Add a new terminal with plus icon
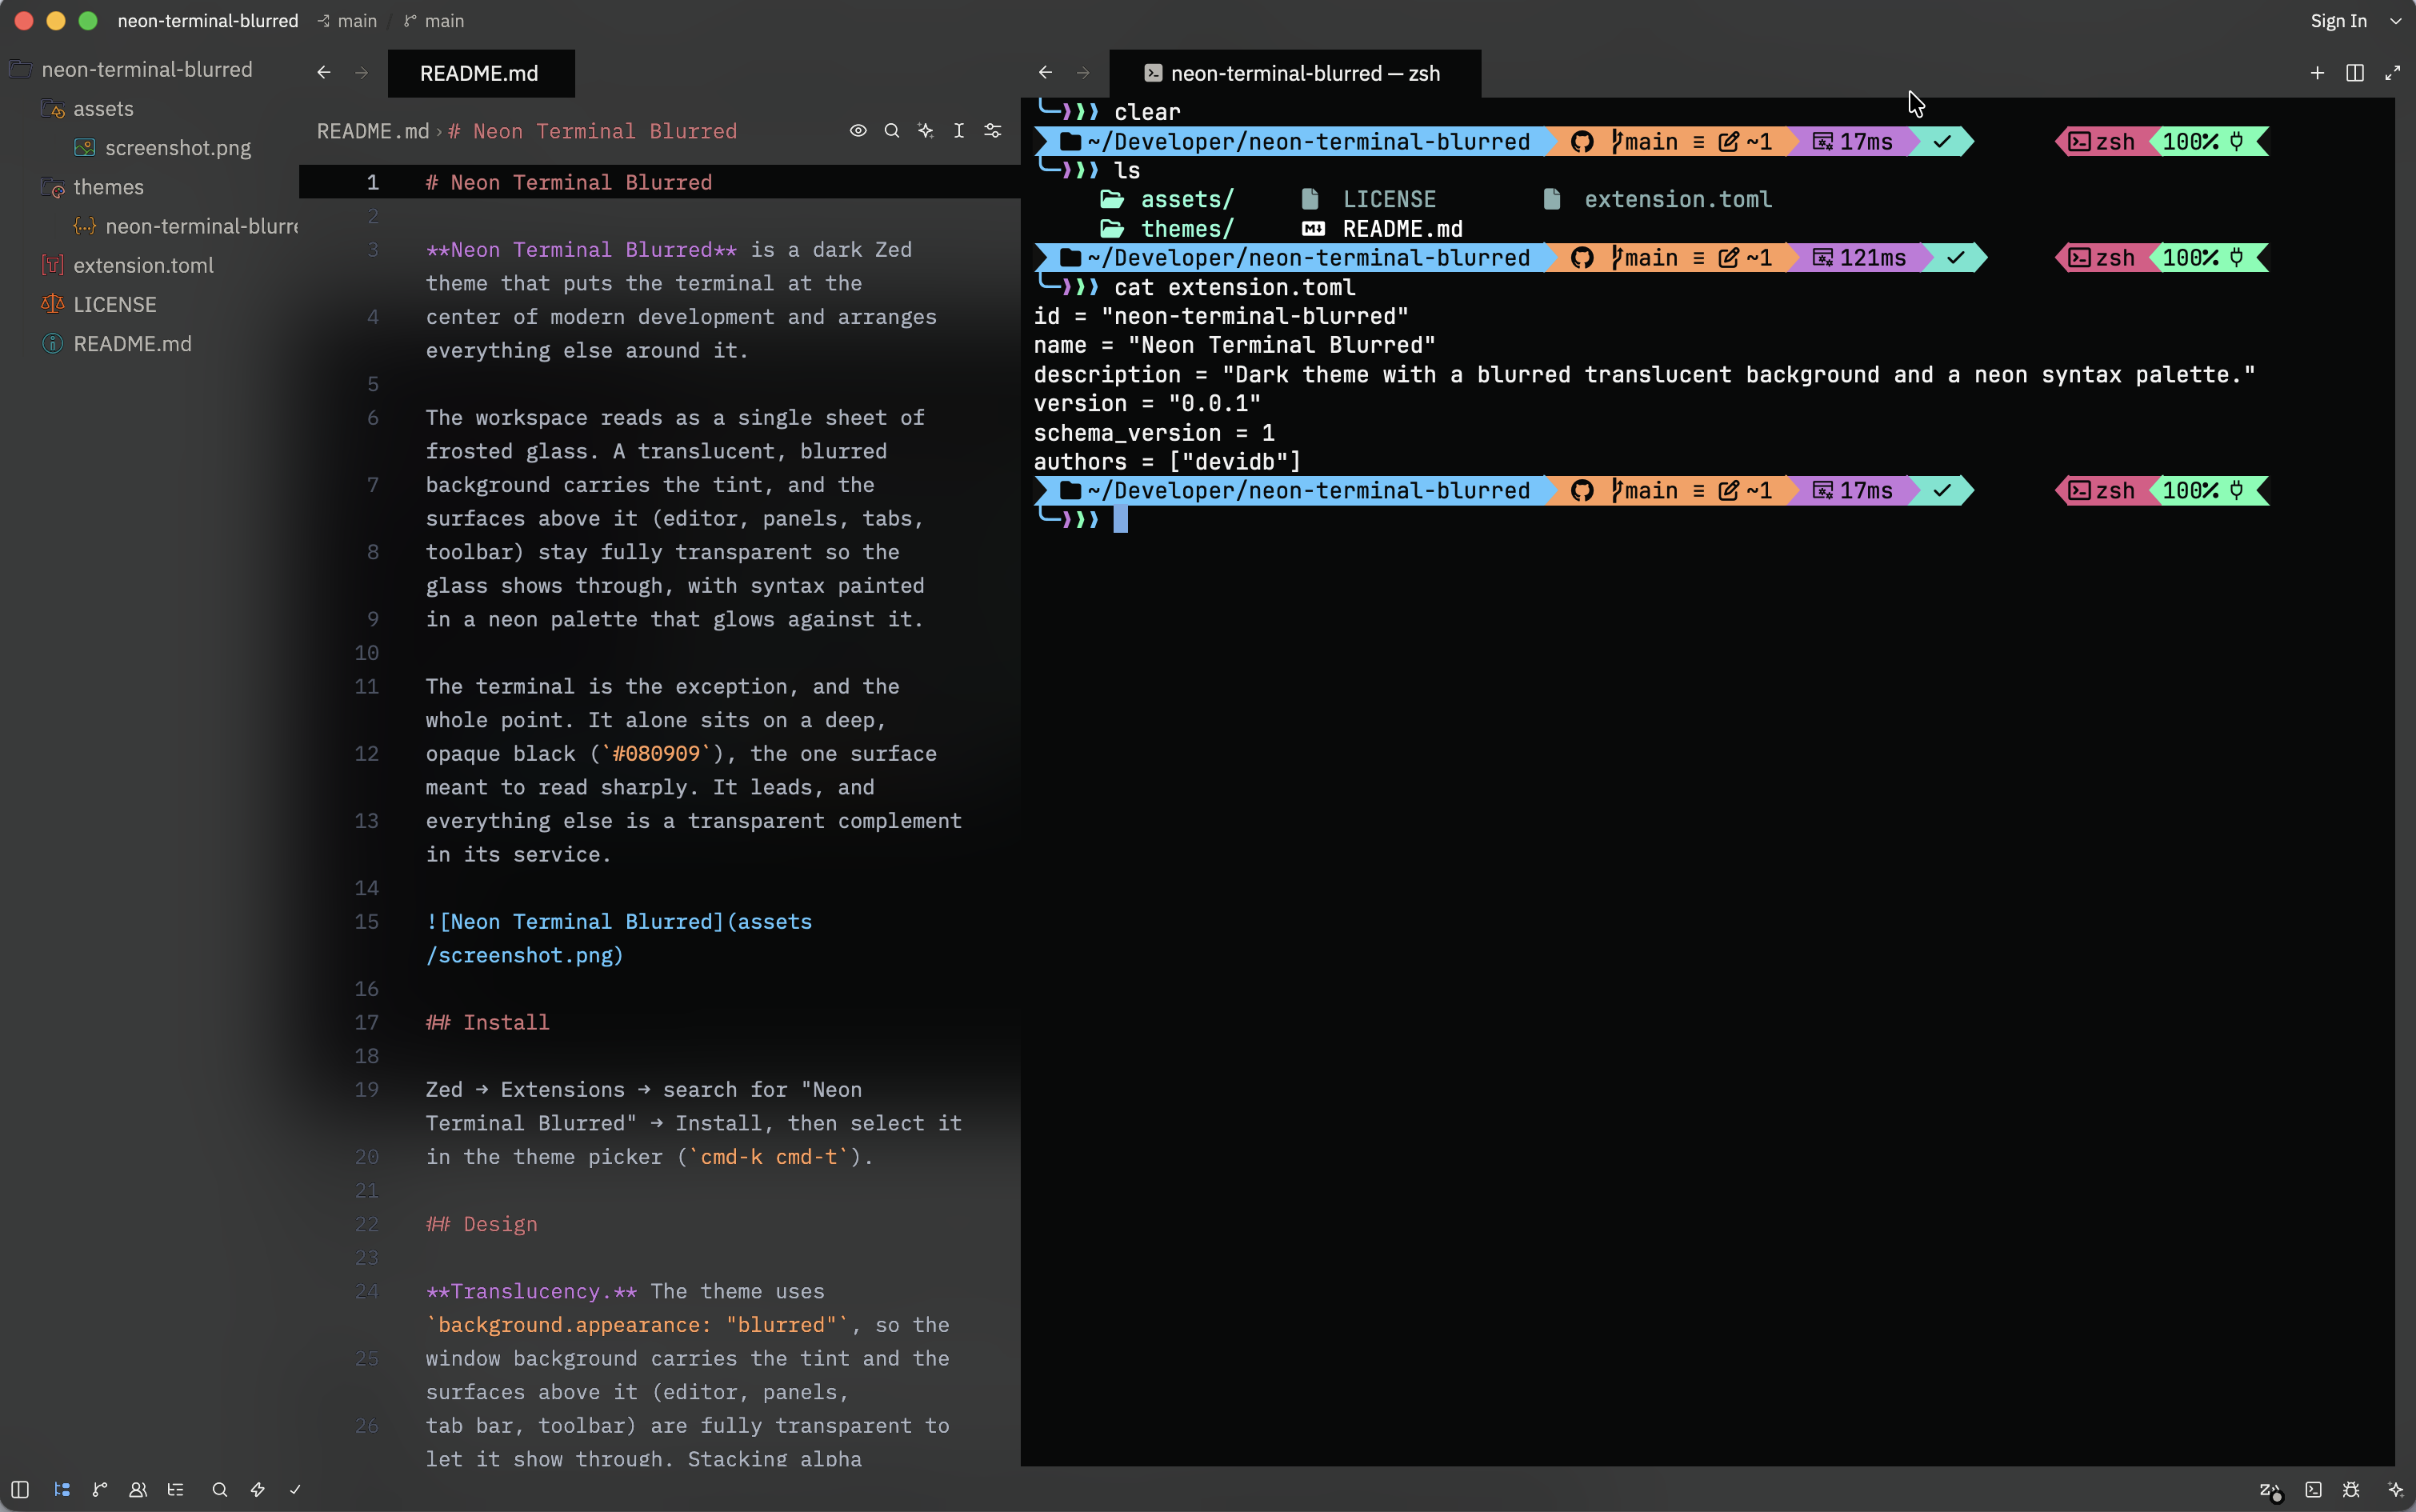The width and height of the screenshot is (2416, 1512). pos(2317,72)
